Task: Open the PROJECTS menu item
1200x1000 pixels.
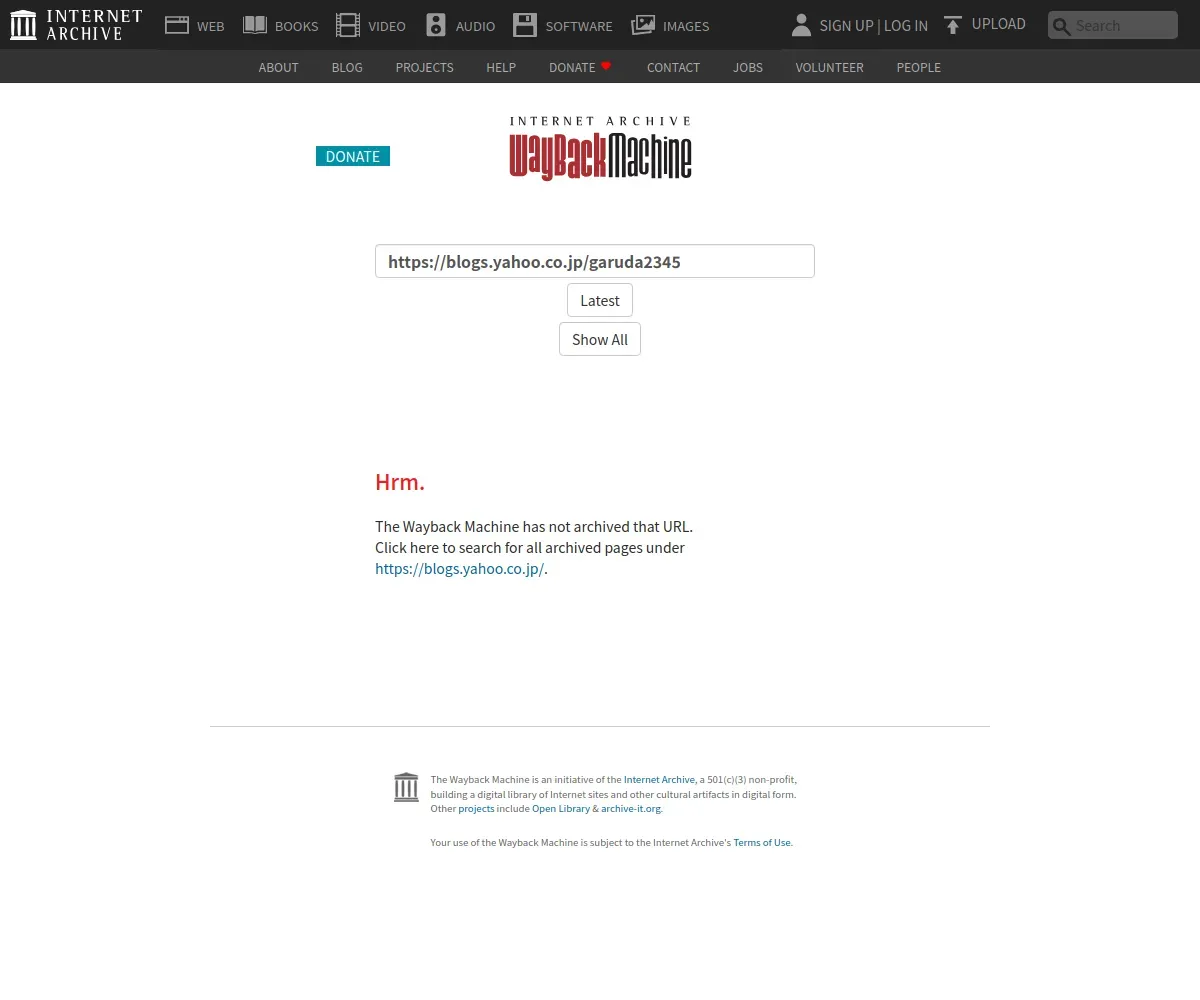Action: (x=424, y=67)
